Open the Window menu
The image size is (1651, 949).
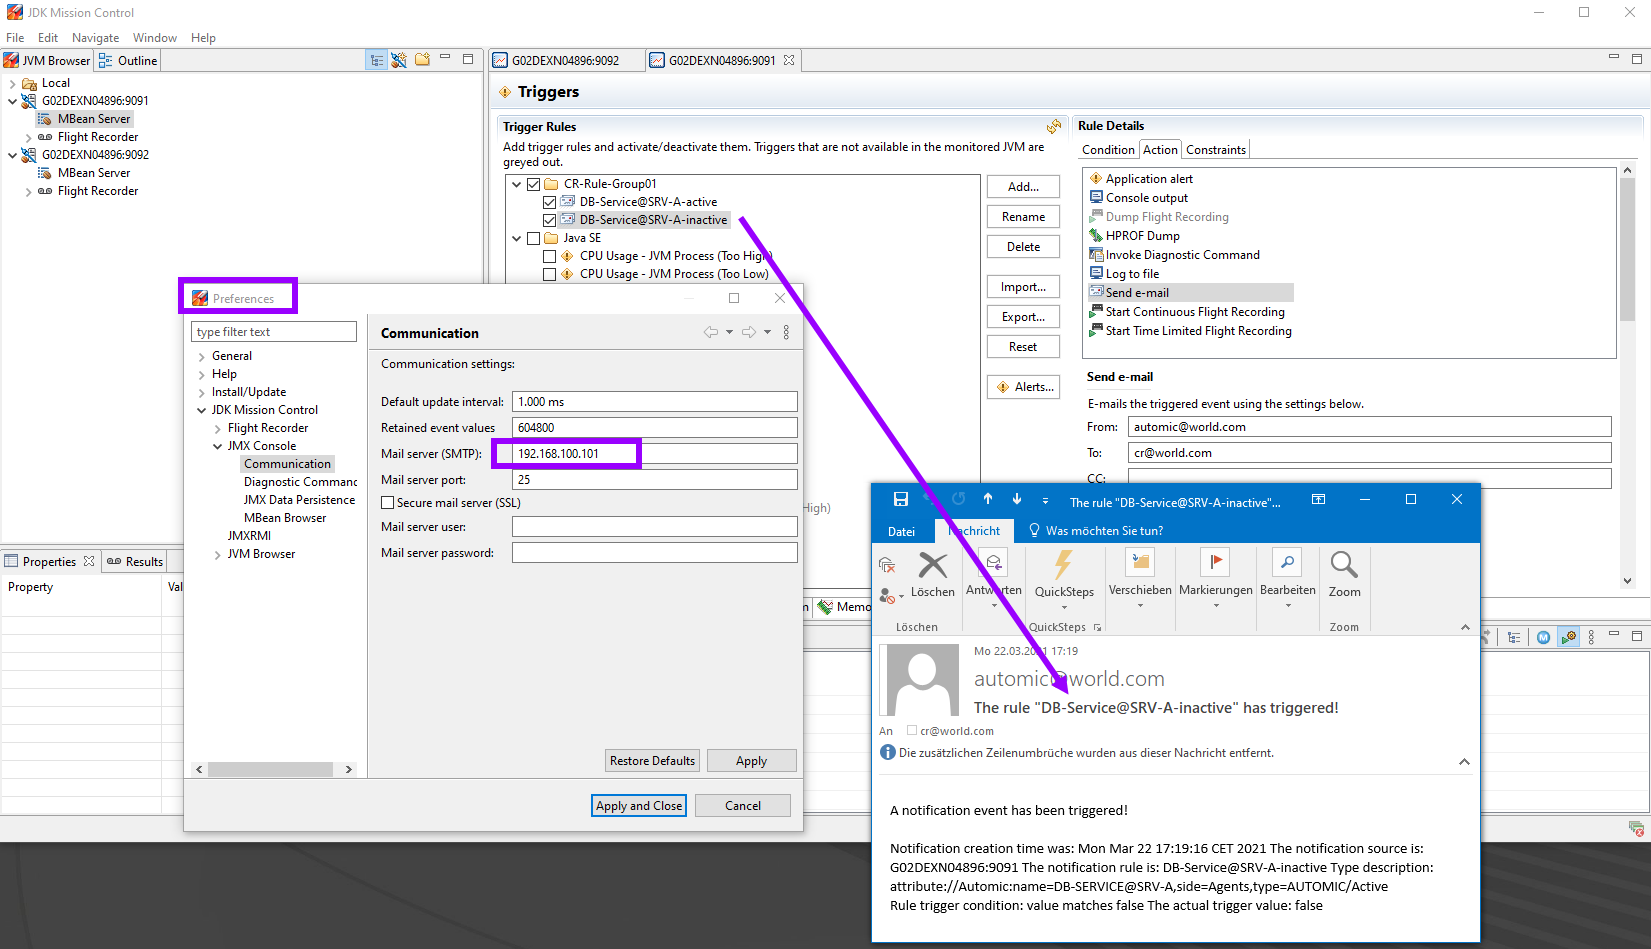click(155, 38)
